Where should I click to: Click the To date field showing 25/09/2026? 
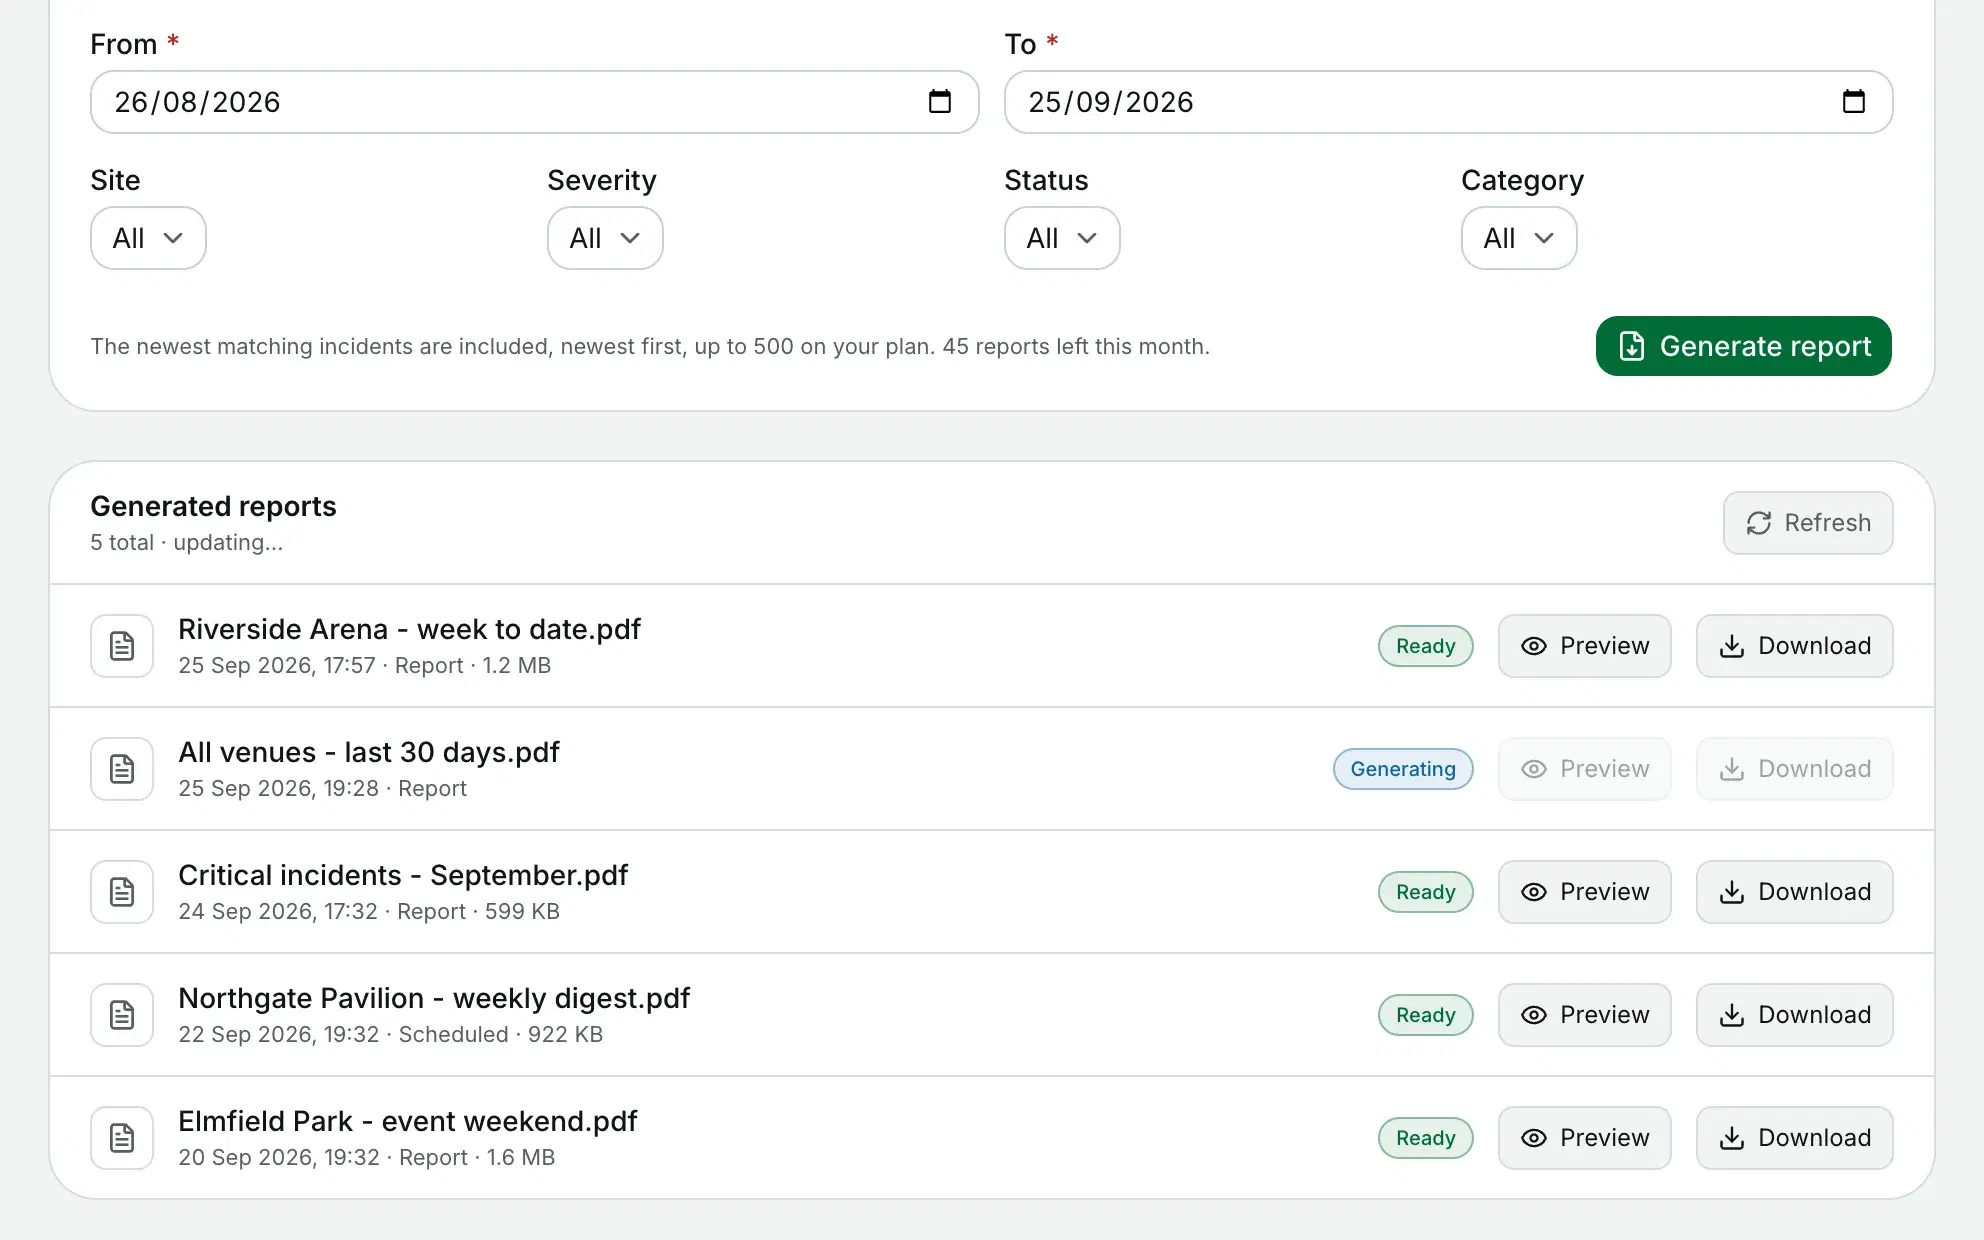point(1448,102)
